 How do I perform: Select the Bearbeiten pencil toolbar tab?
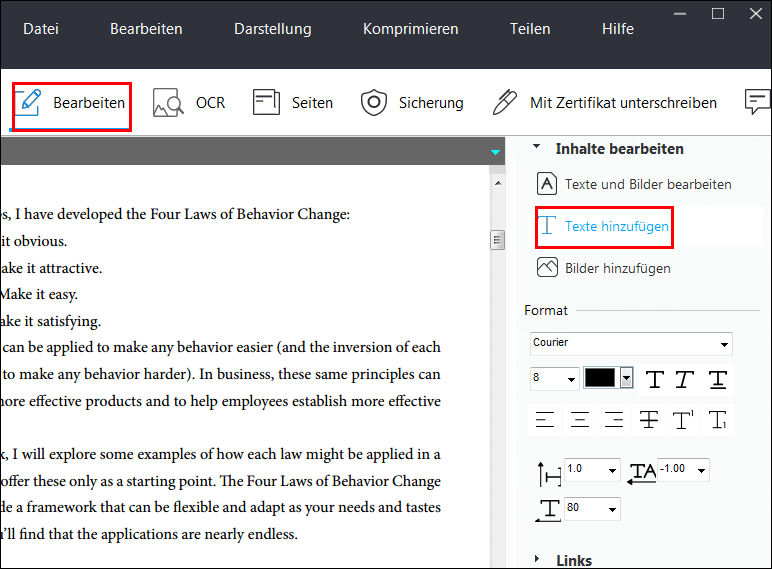(x=71, y=103)
